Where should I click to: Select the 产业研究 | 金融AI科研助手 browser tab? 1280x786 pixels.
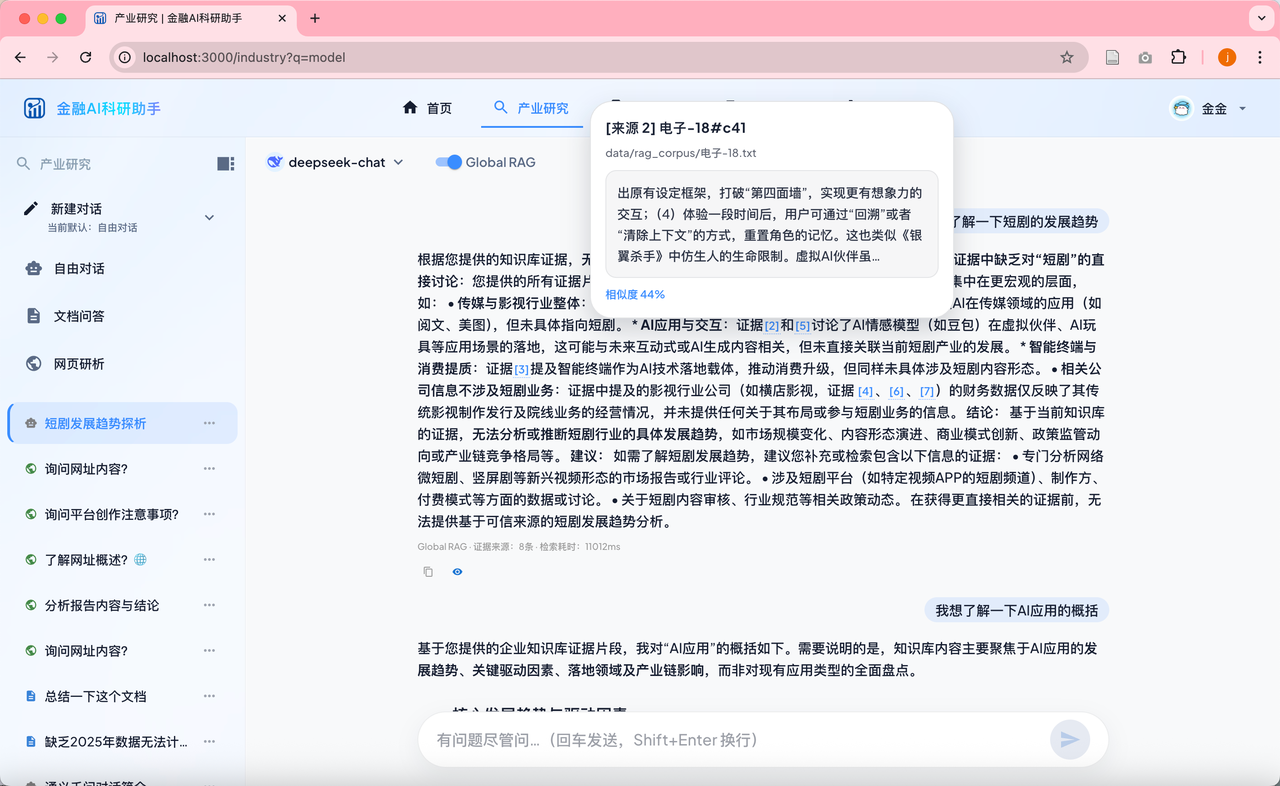(189, 18)
